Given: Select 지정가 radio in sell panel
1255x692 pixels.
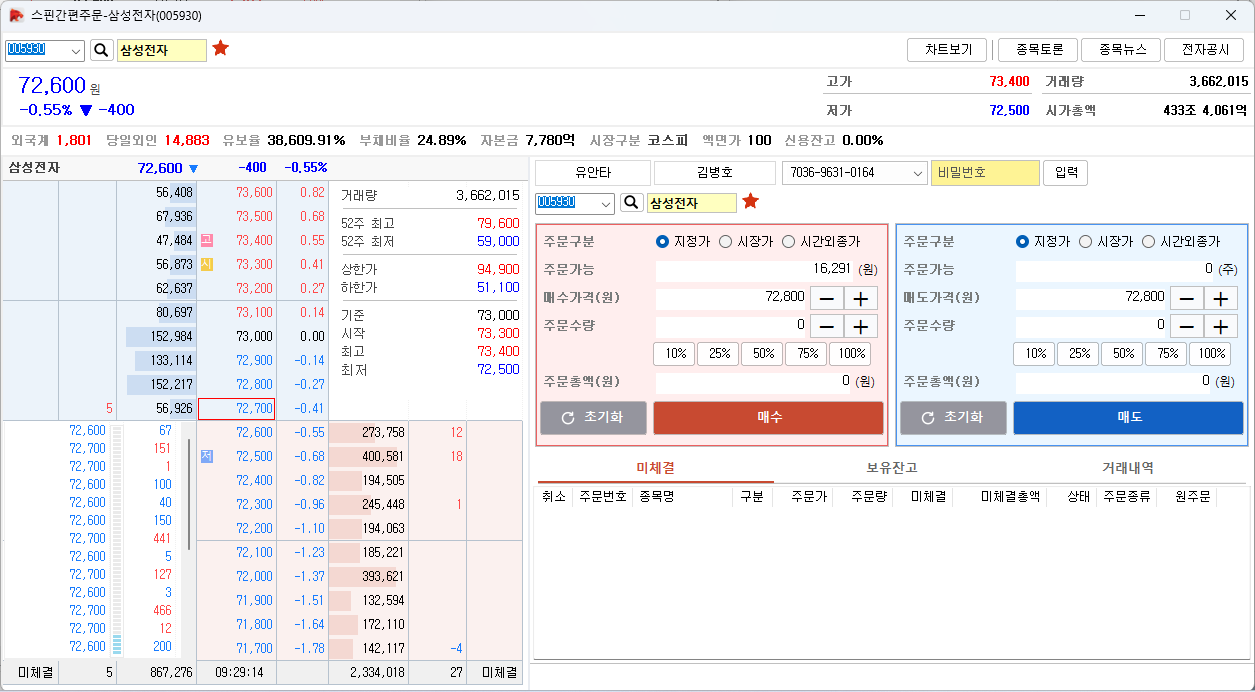Looking at the screenshot, I should 1022,241.
